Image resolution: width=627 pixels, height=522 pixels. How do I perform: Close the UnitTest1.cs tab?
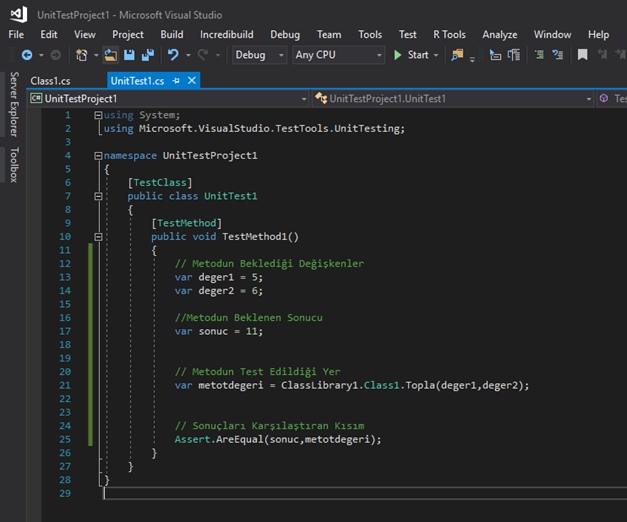pos(192,80)
